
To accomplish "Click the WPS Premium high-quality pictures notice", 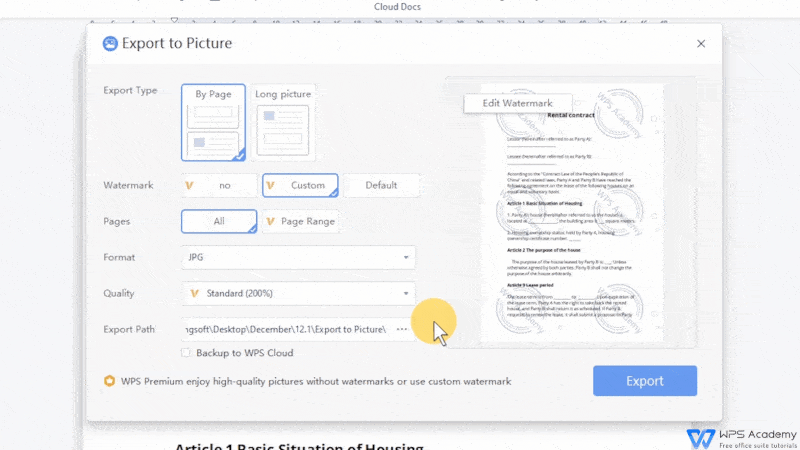I will (316, 382).
